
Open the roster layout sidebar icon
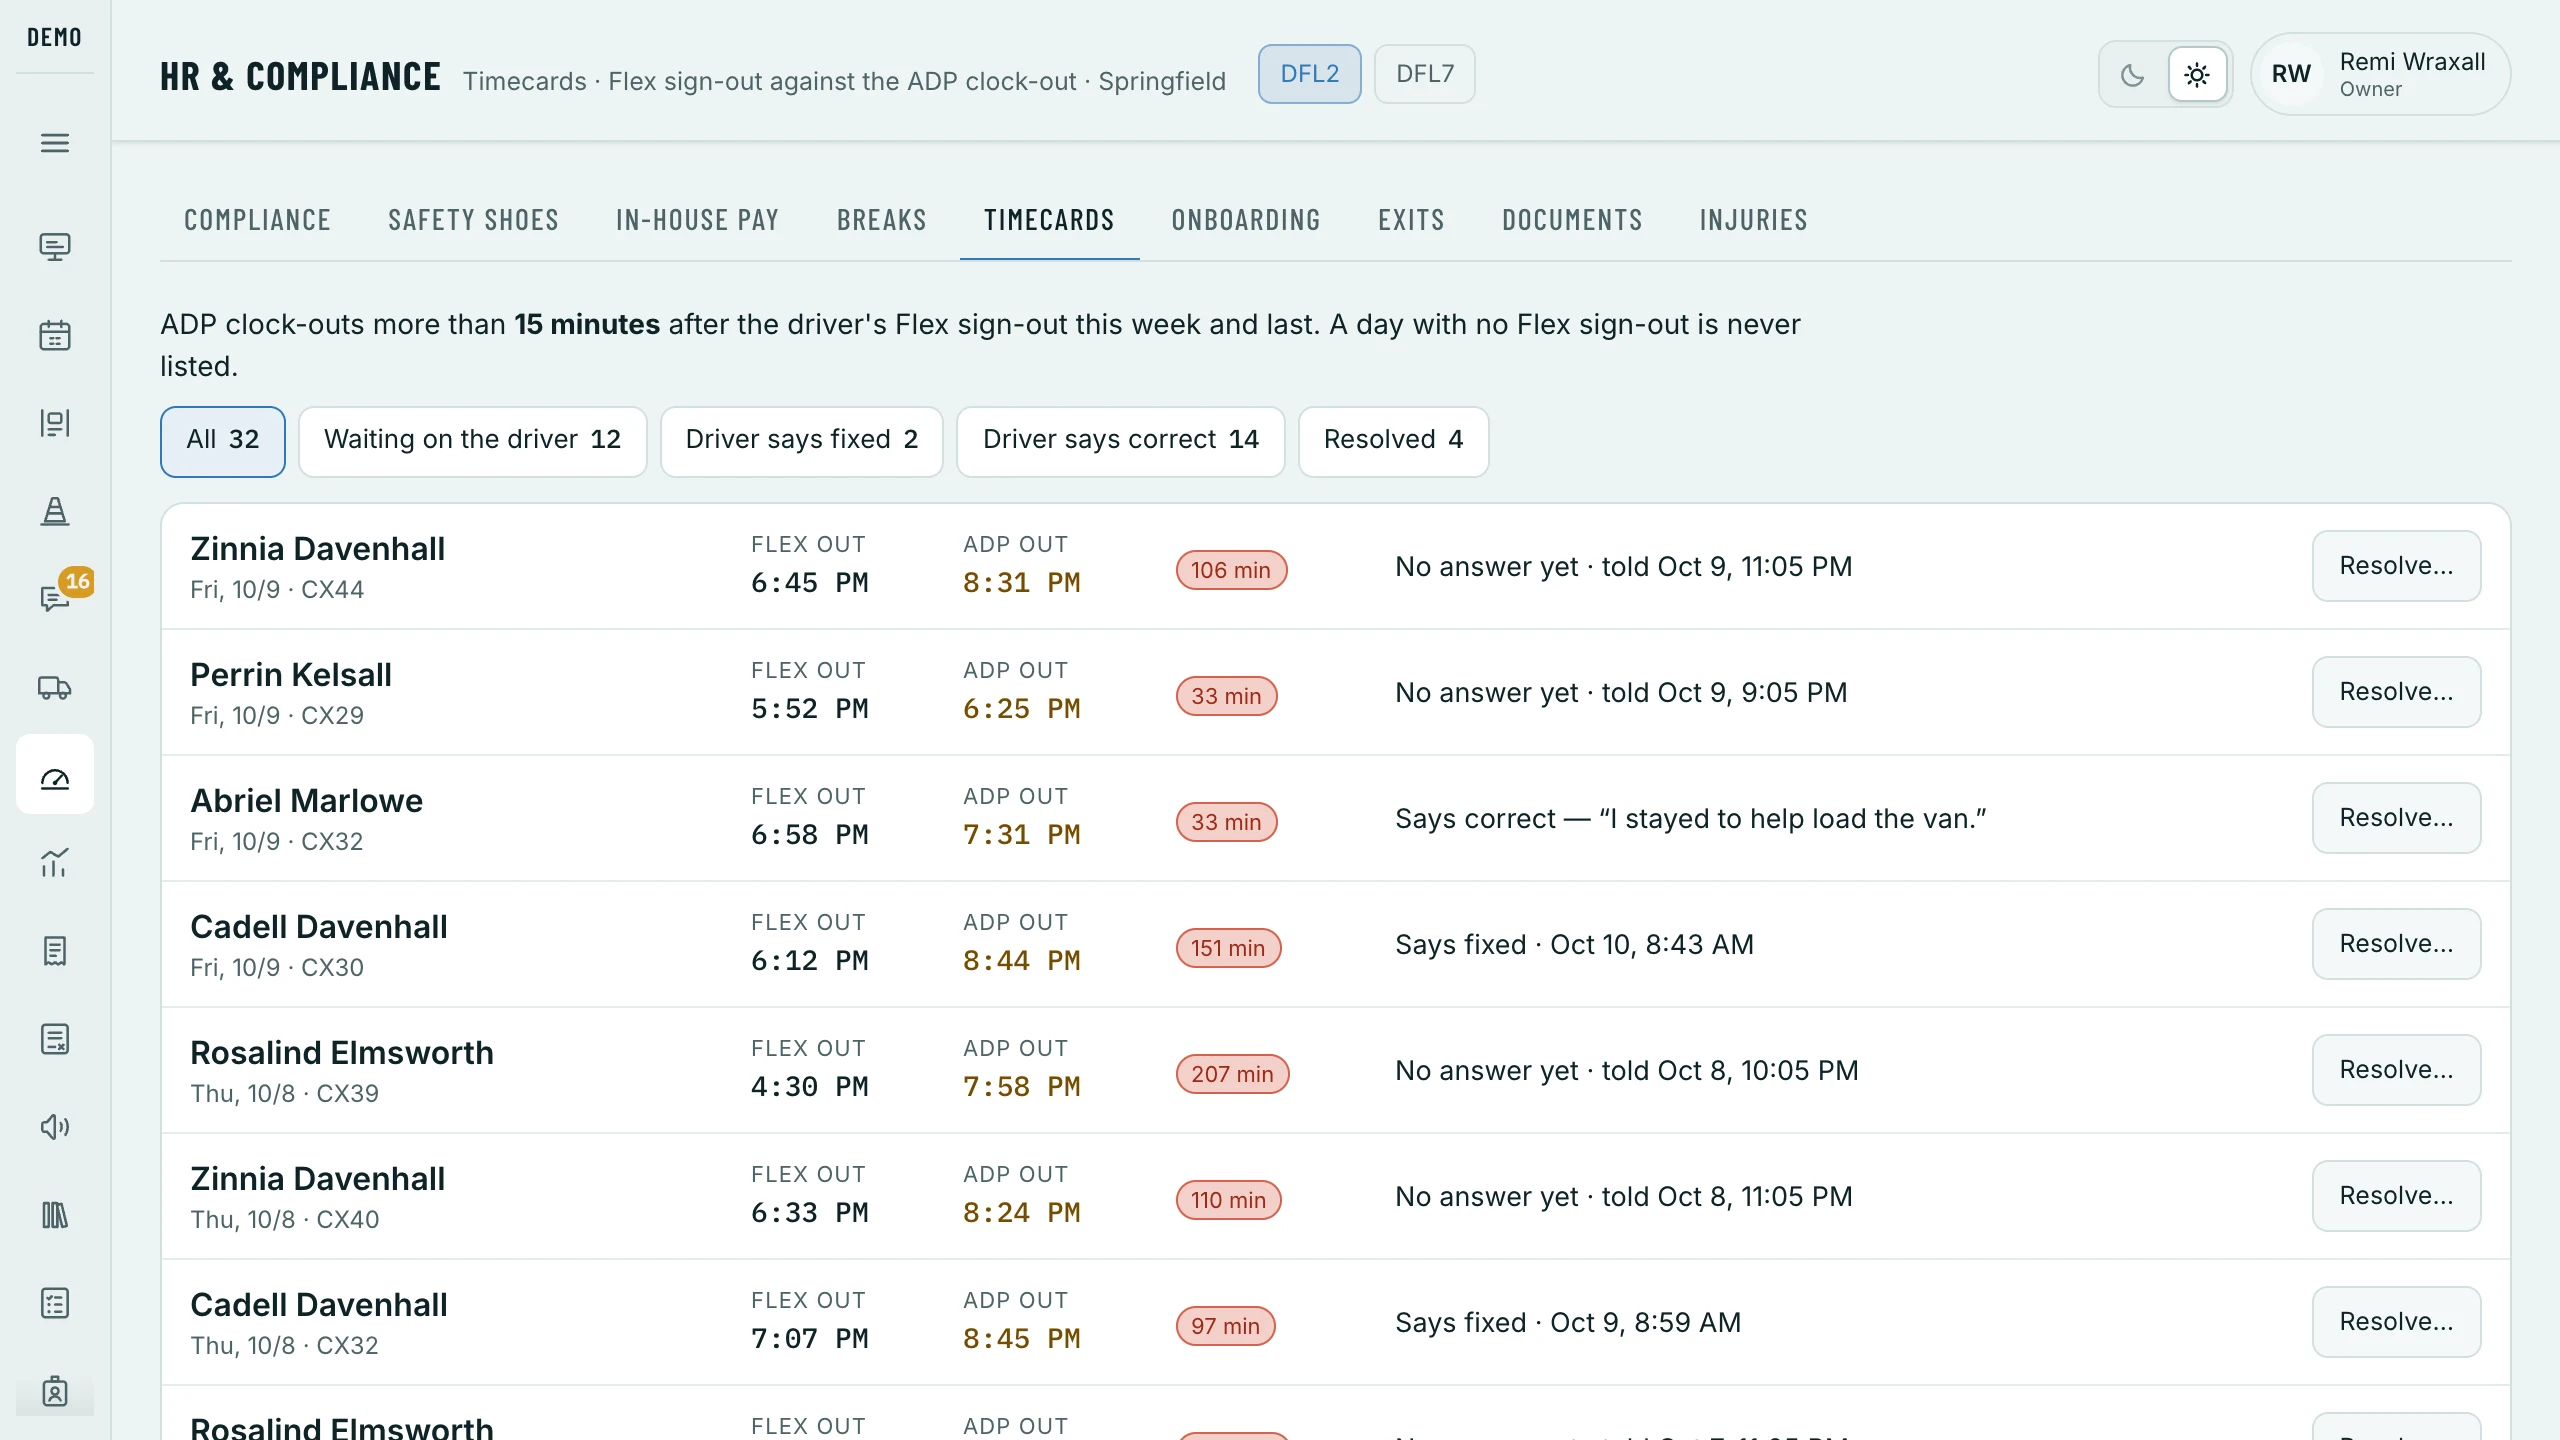55,423
